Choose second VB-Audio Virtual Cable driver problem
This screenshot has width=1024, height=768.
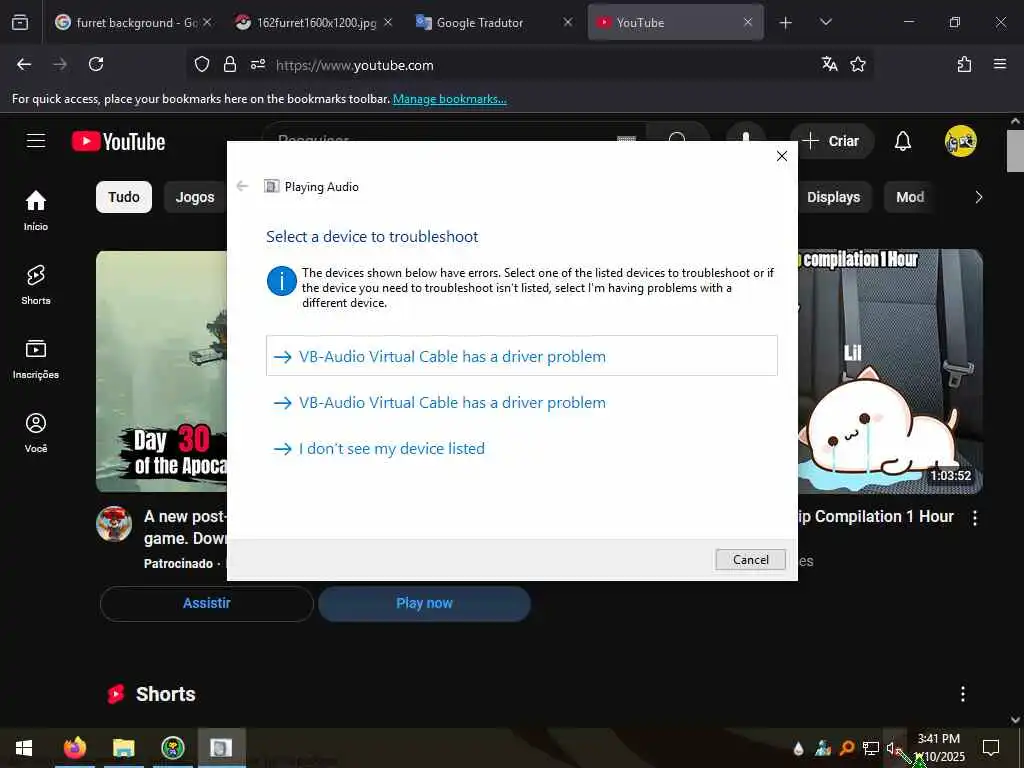(522, 402)
